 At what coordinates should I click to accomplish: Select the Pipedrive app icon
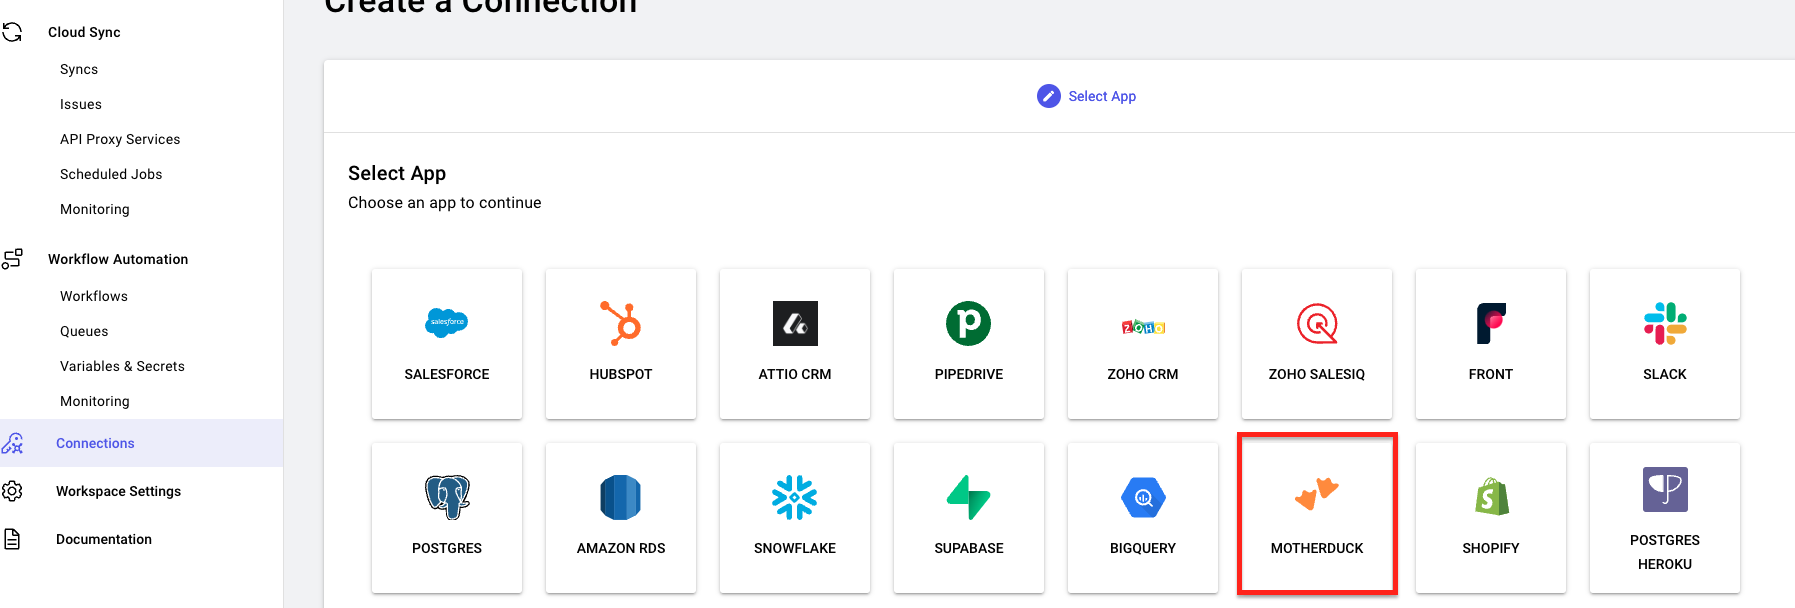[x=968, y=323]
